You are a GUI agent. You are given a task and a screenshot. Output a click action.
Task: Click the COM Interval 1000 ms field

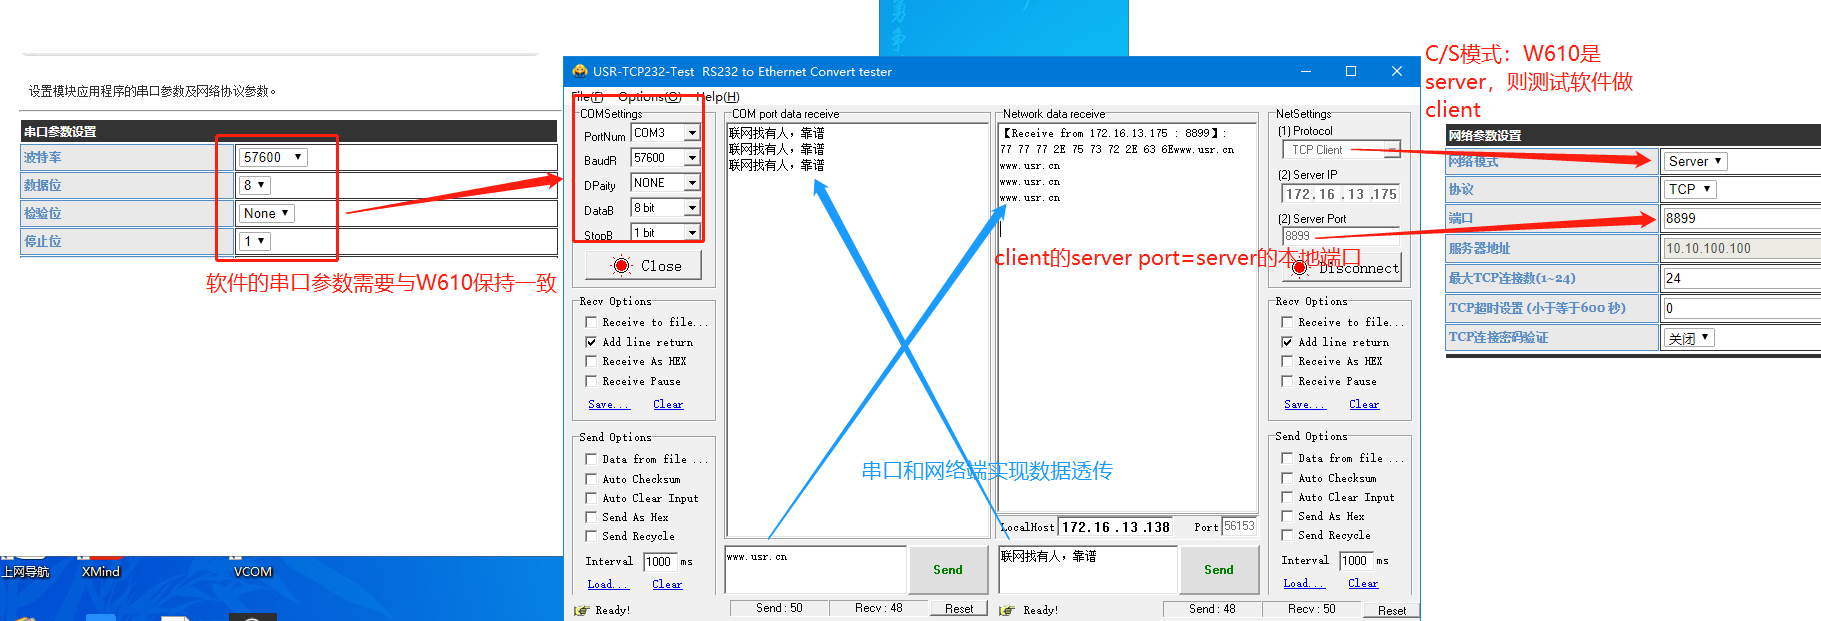pyautogui.click(x=659, y=562)
